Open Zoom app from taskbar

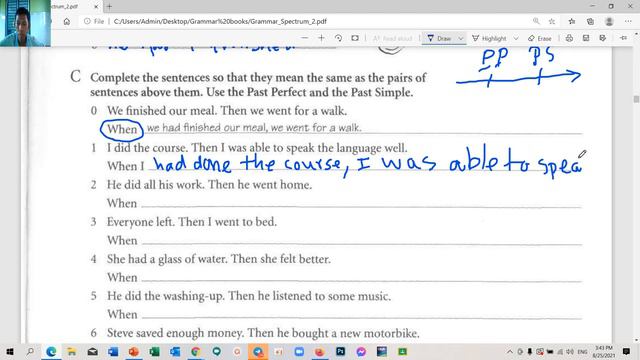coord(299,351)
